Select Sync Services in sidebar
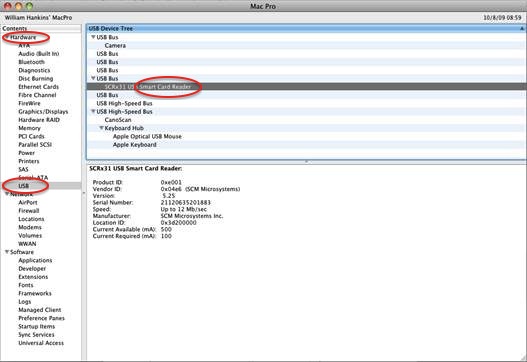 36,335
